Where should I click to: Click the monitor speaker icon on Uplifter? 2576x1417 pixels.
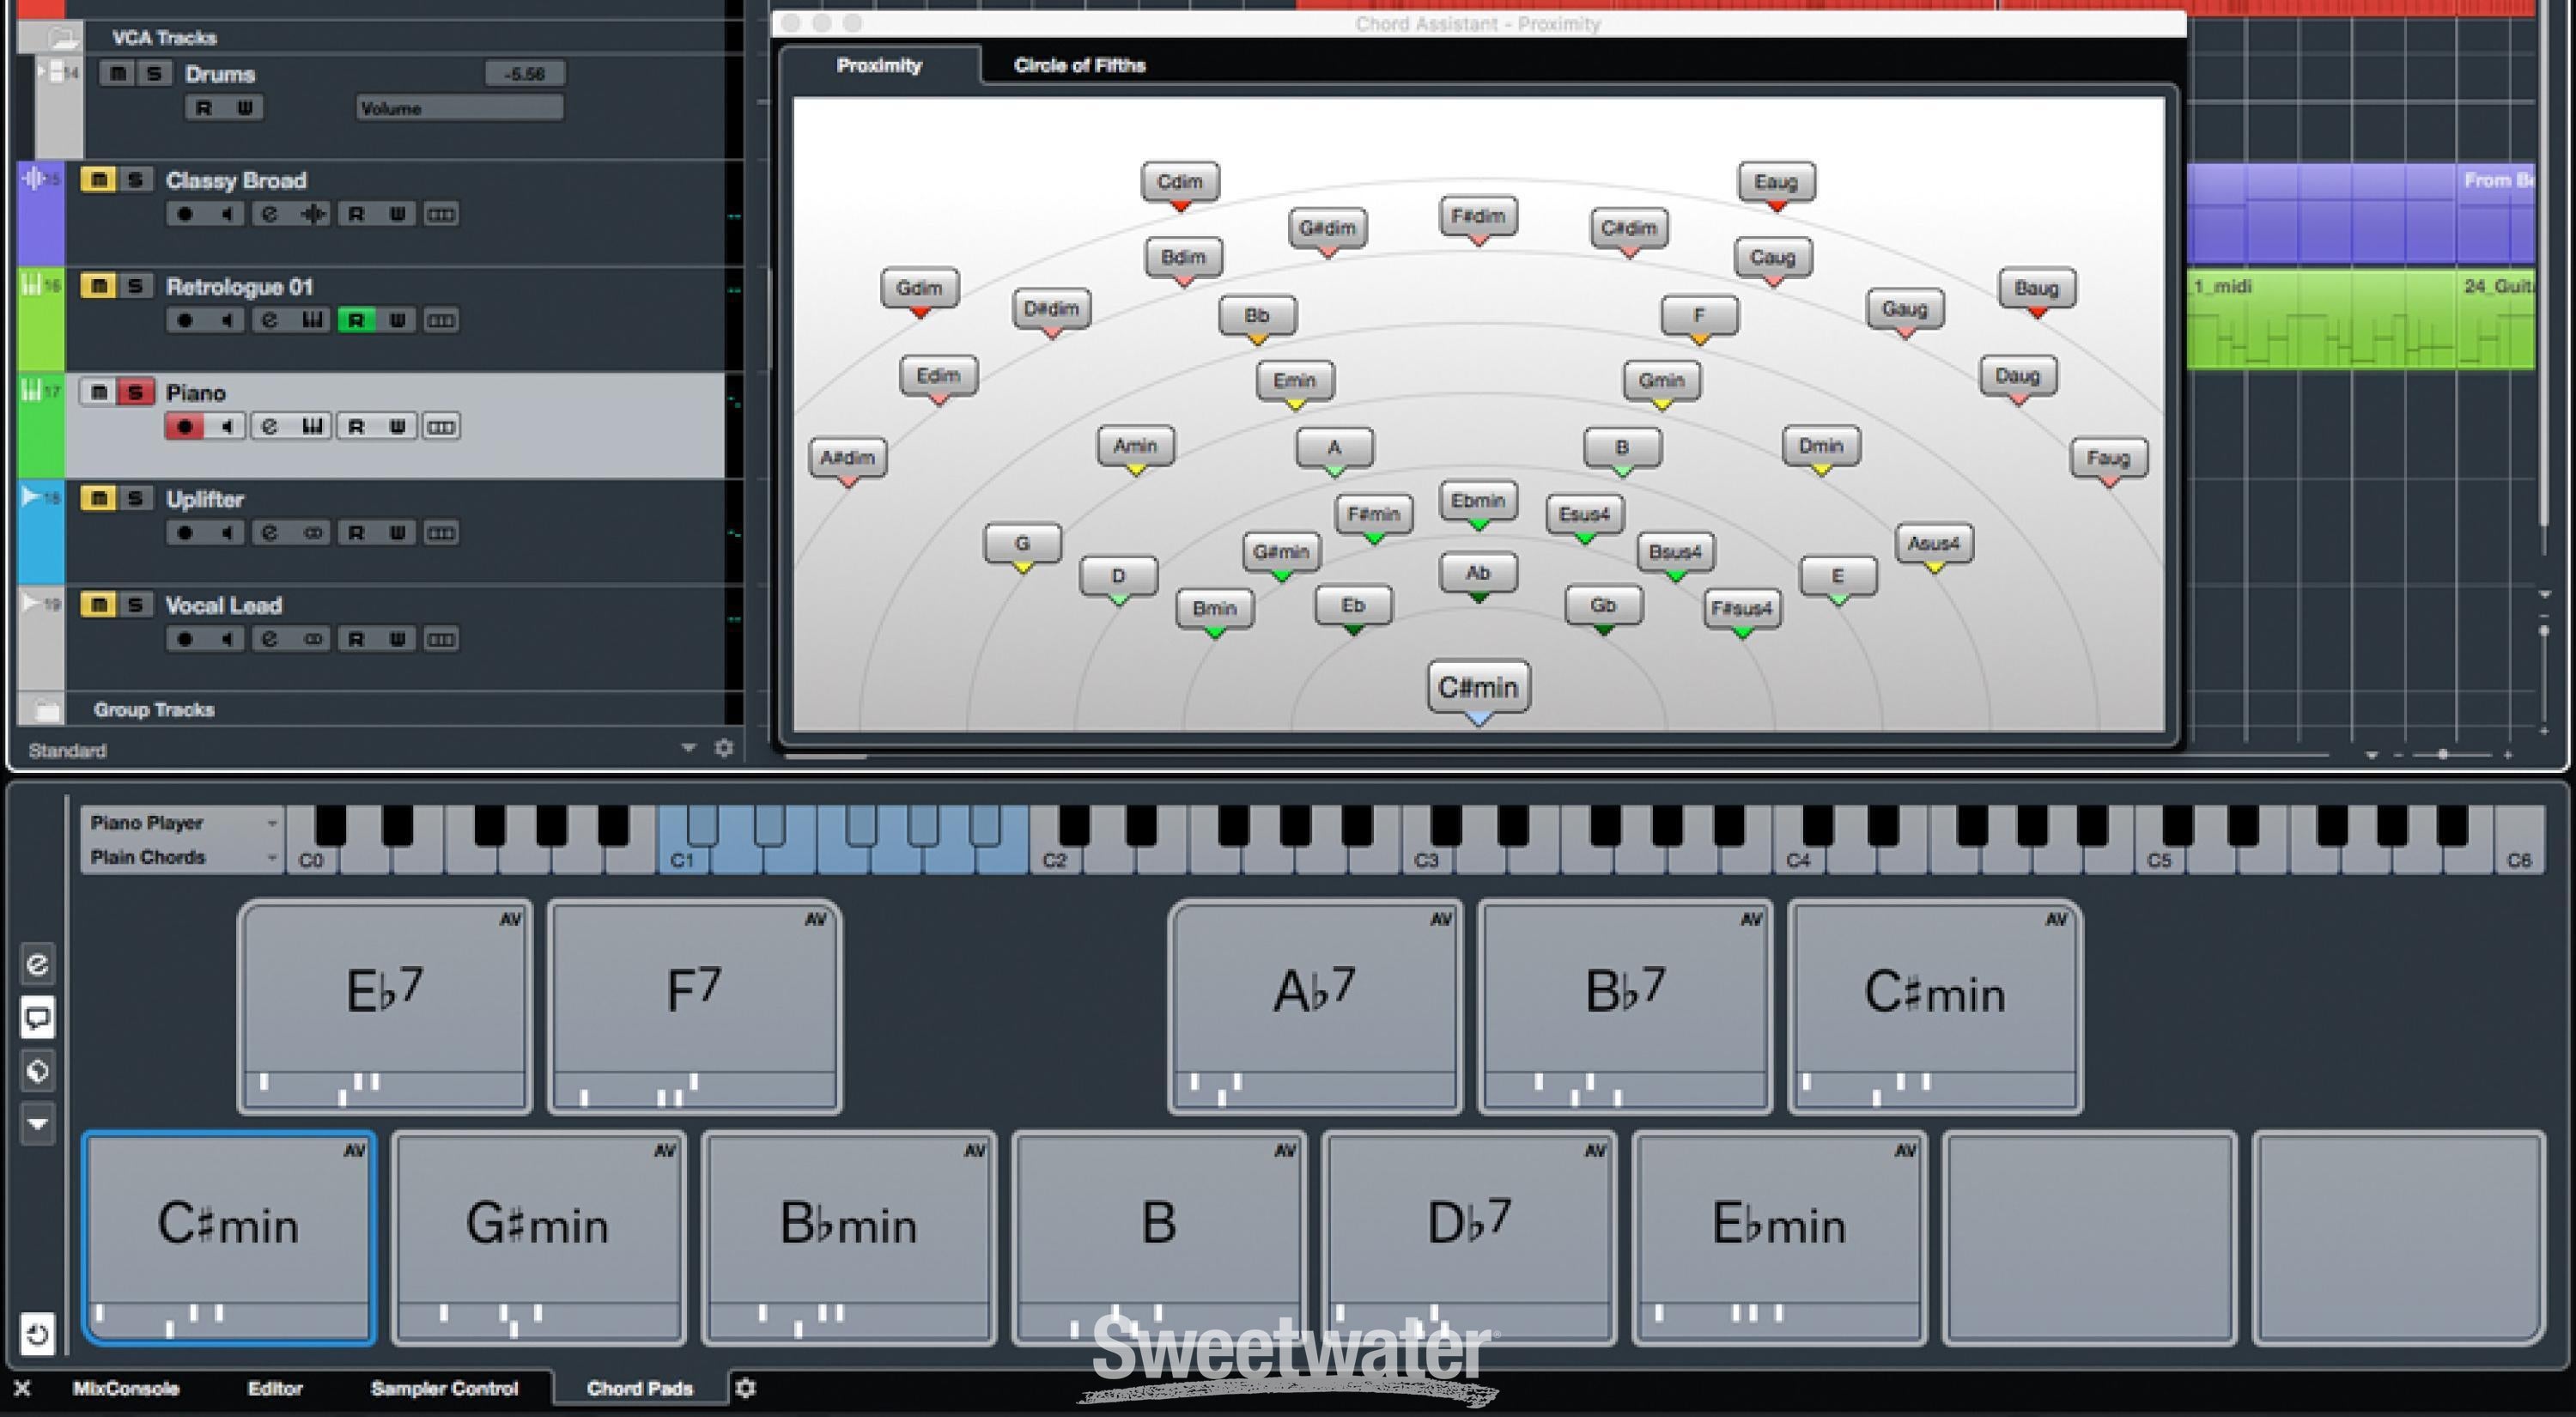click(x=227, y=533)
